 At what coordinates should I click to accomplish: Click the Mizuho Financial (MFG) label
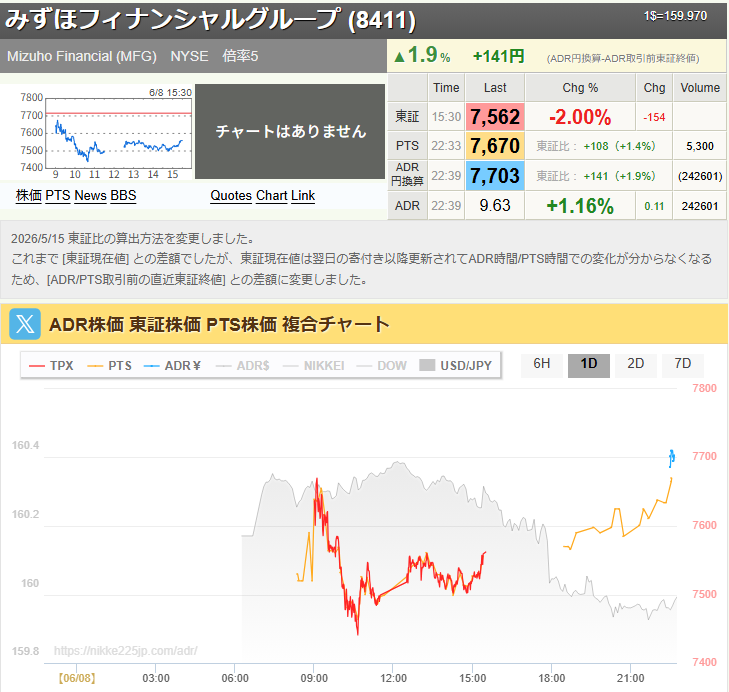[x=82, y=56]
